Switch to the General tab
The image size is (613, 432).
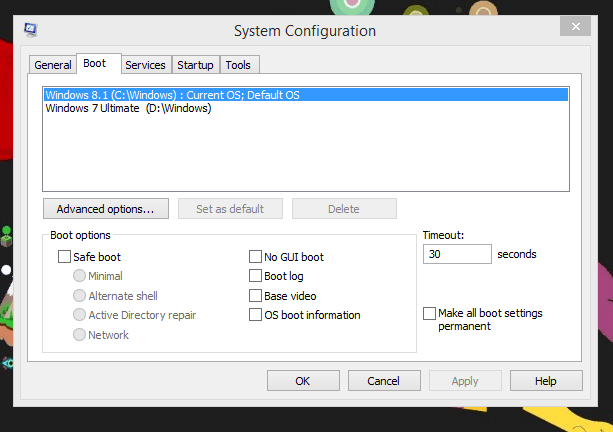click(x=53, y=65)
